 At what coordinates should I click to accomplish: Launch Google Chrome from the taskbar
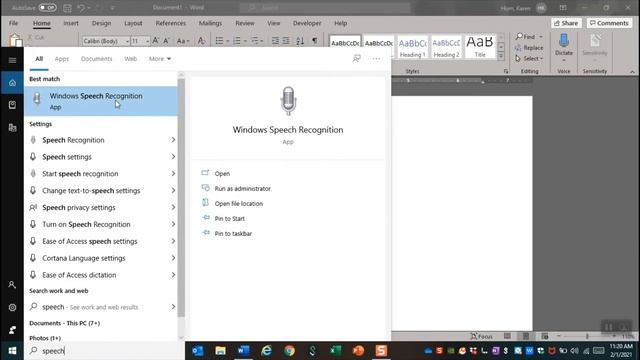[x=289, y=351]
